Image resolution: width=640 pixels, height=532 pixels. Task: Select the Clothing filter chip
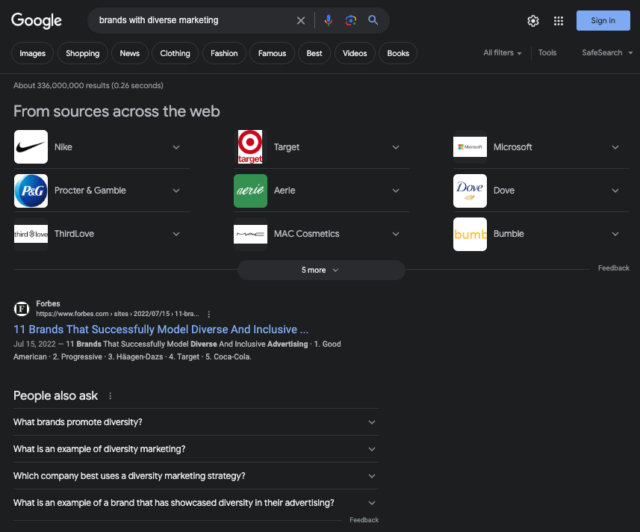175,53
